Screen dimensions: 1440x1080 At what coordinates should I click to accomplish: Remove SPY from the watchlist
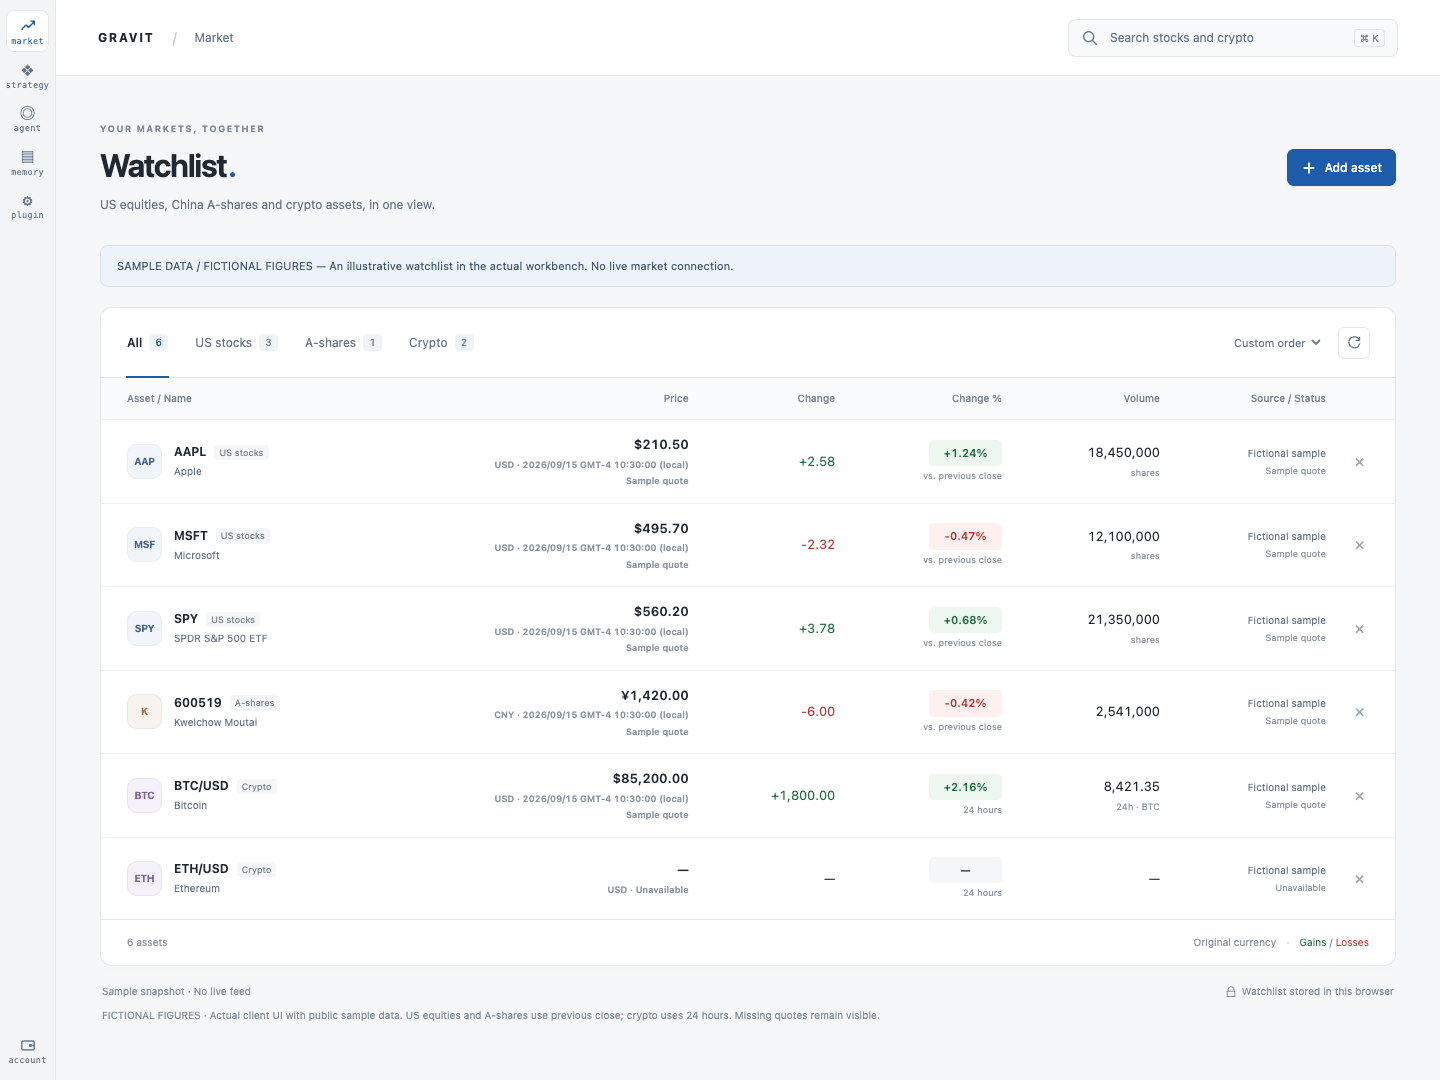pyautogui.click(x=1360, y=629)
